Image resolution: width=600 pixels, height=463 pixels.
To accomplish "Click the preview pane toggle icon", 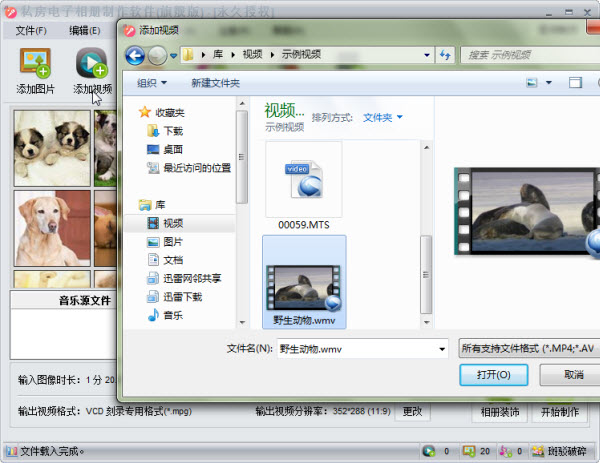I will point(575,83).
